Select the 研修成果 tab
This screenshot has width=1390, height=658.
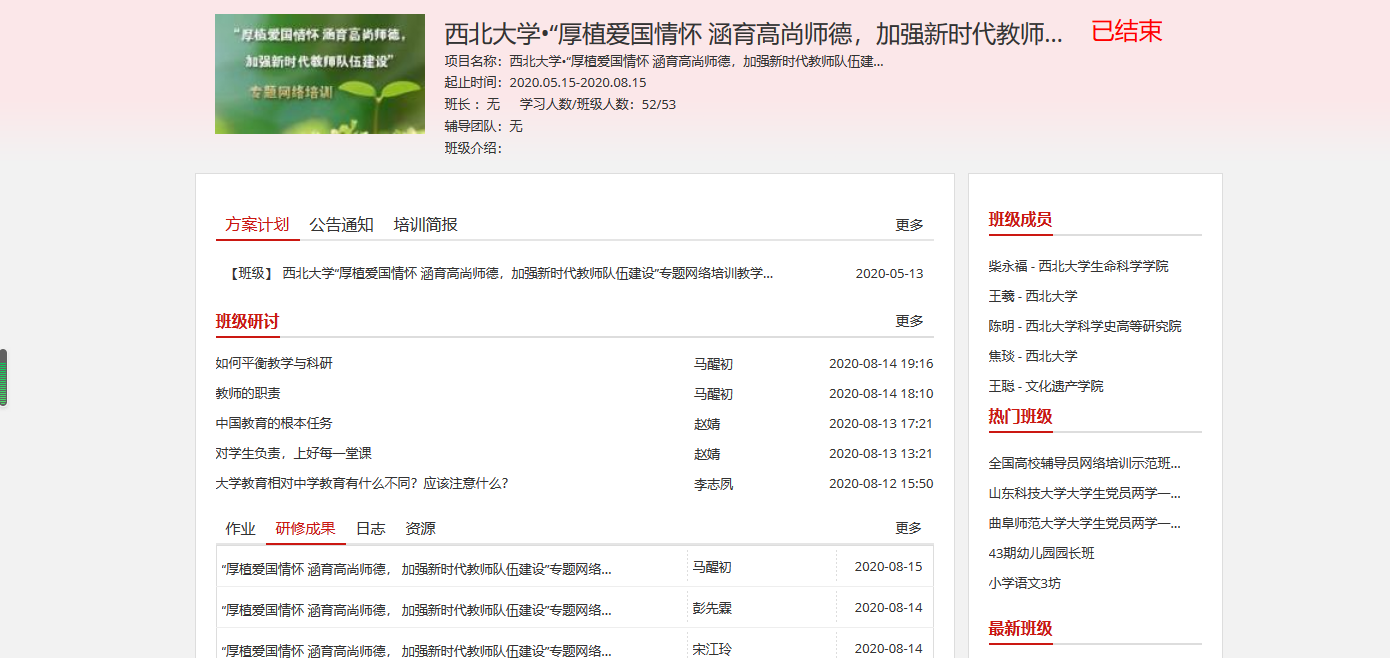click(x=306, y=529)
